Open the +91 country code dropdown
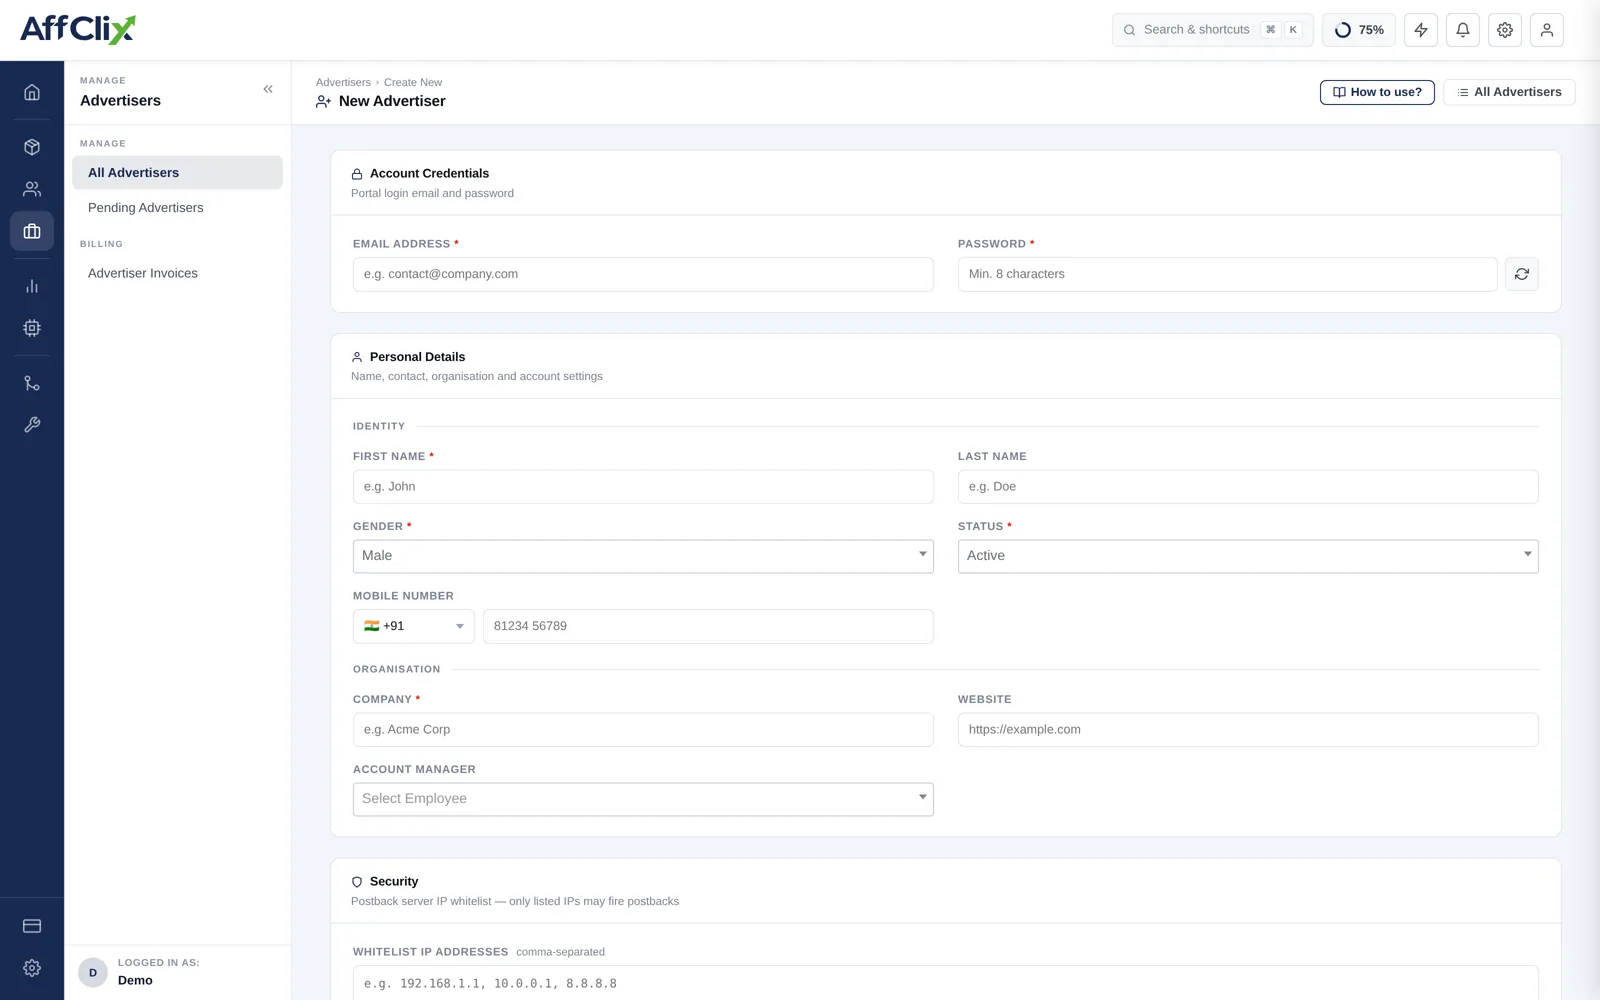1600x1000 pixels. tap(414, 626)
